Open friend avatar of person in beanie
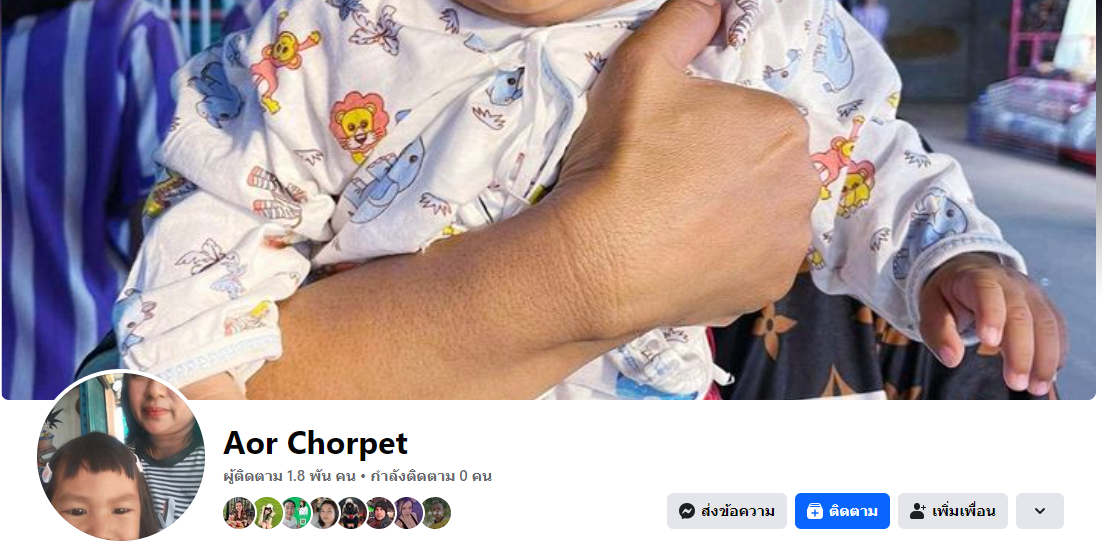Viewport: 1102px width, 558px height. pos(380,513)
